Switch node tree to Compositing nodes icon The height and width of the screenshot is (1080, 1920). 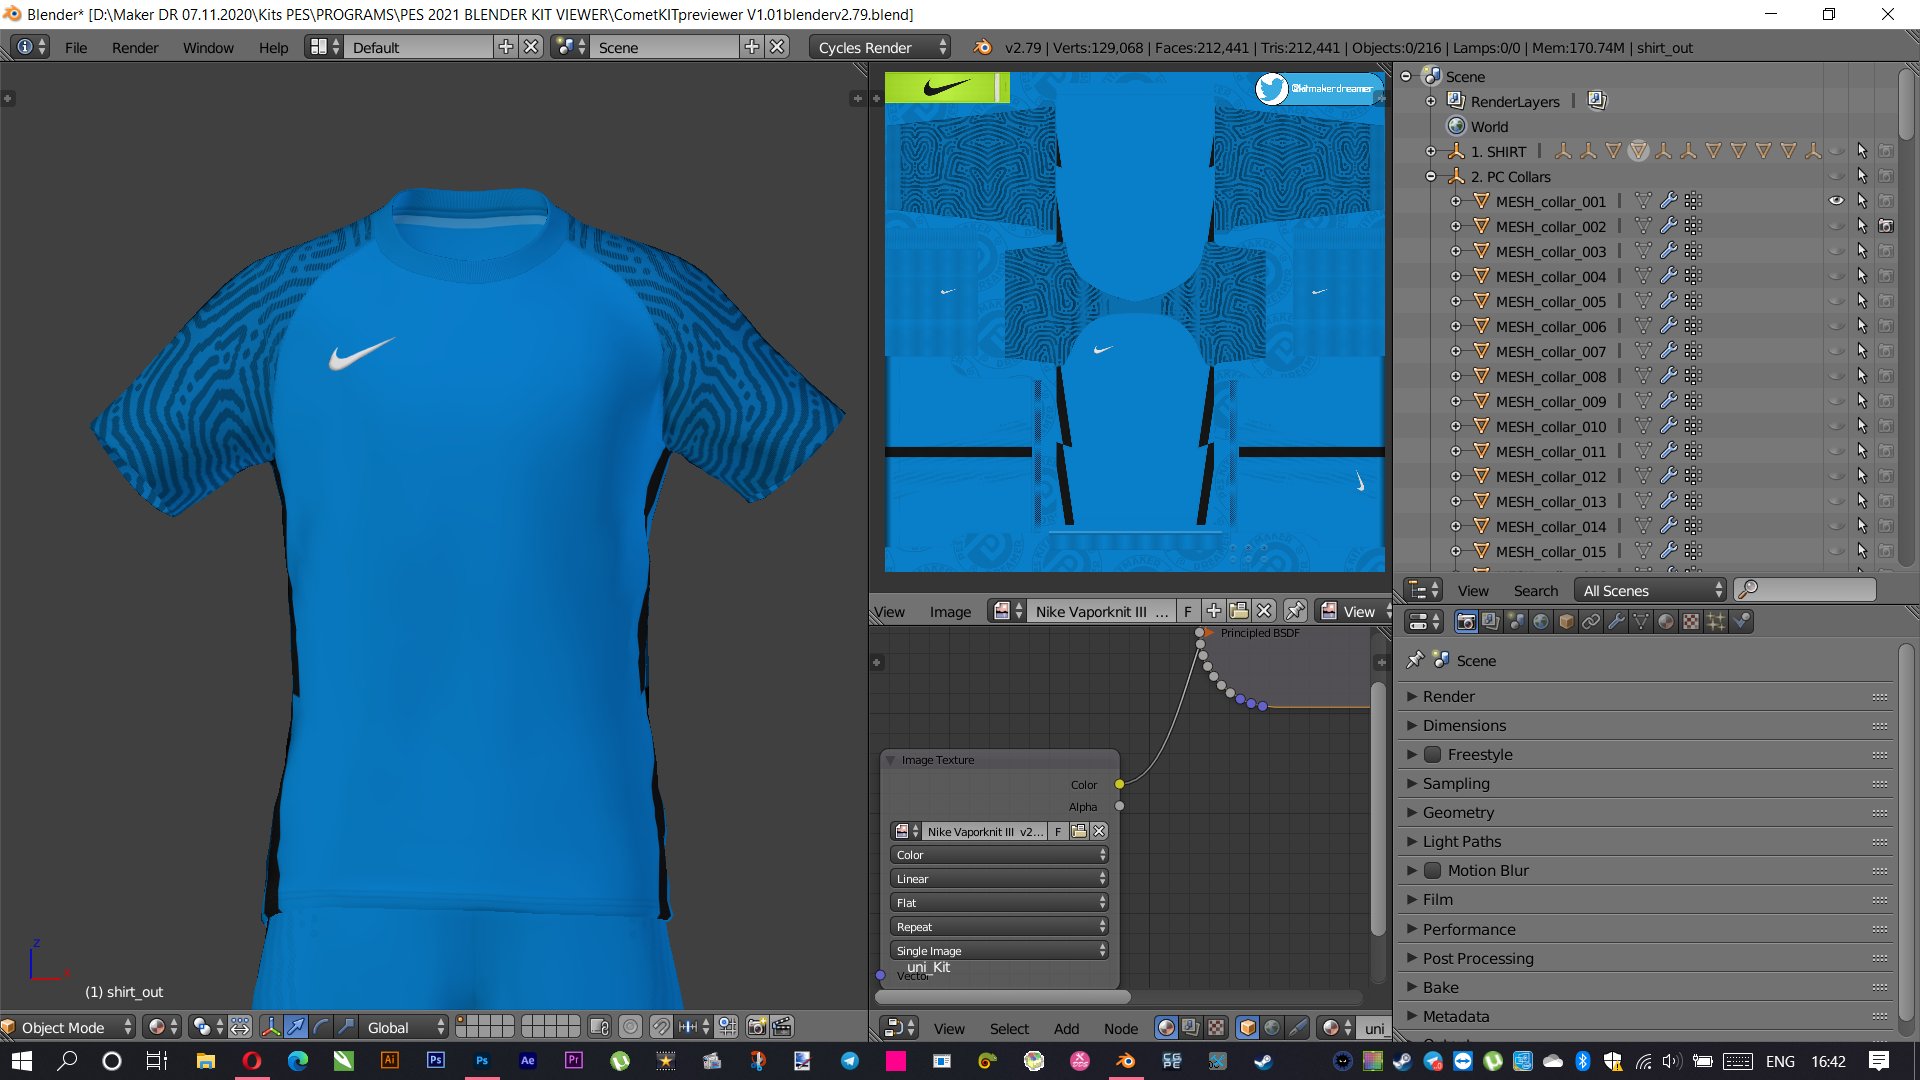tap(1191, 1028)
